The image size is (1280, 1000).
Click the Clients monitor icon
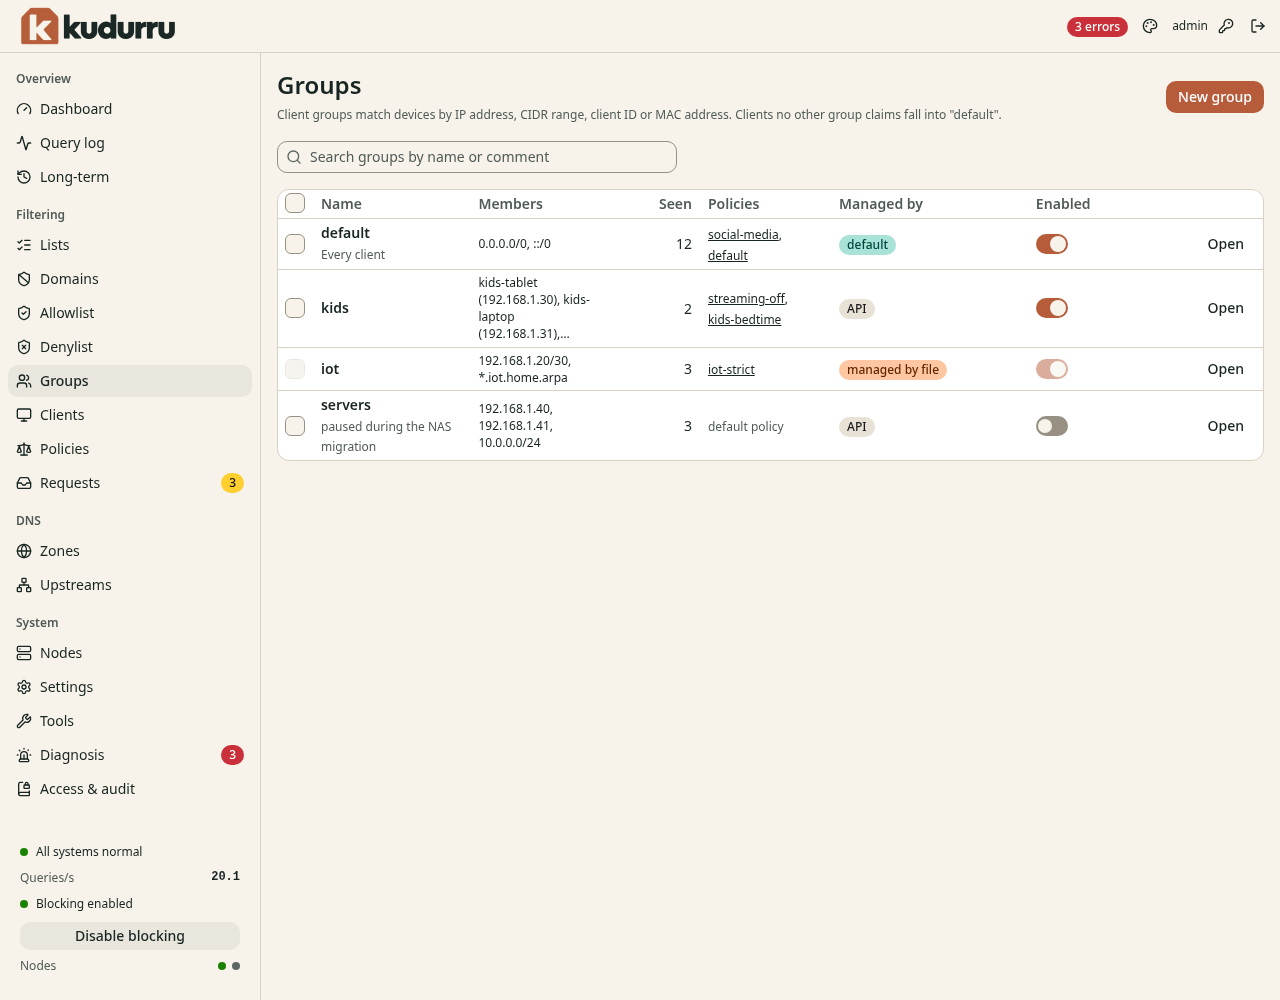click(x=24, y=415)
